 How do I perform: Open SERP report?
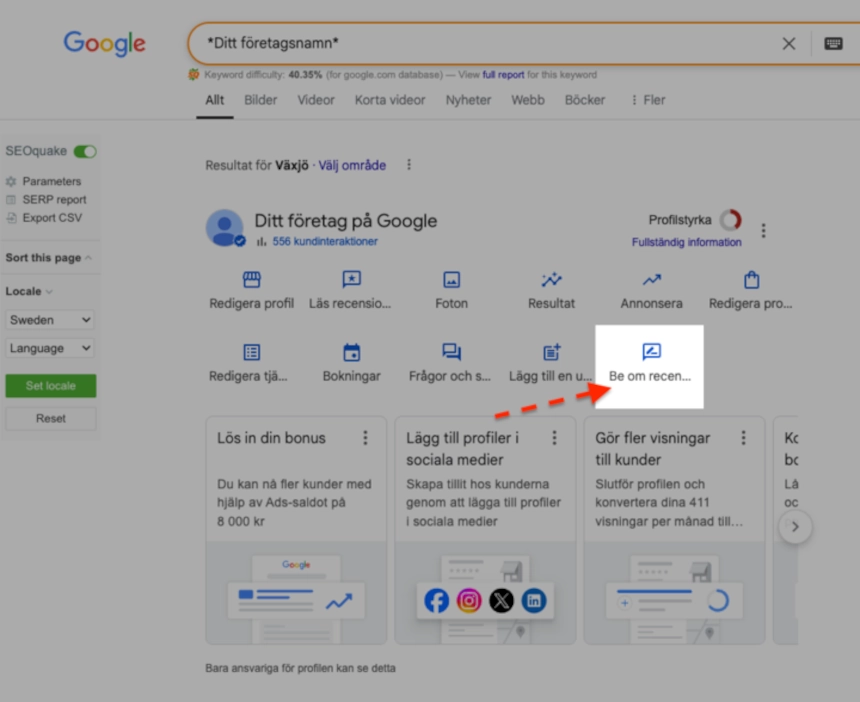tap(54, 200)
